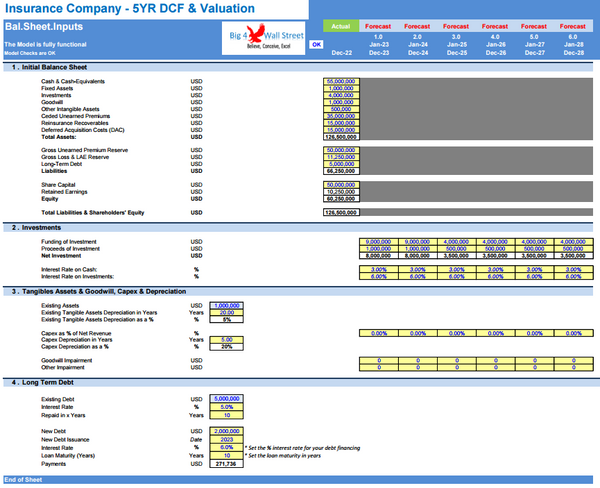Select the Other Intangible Assets 500,000 cell

(341, 109)
